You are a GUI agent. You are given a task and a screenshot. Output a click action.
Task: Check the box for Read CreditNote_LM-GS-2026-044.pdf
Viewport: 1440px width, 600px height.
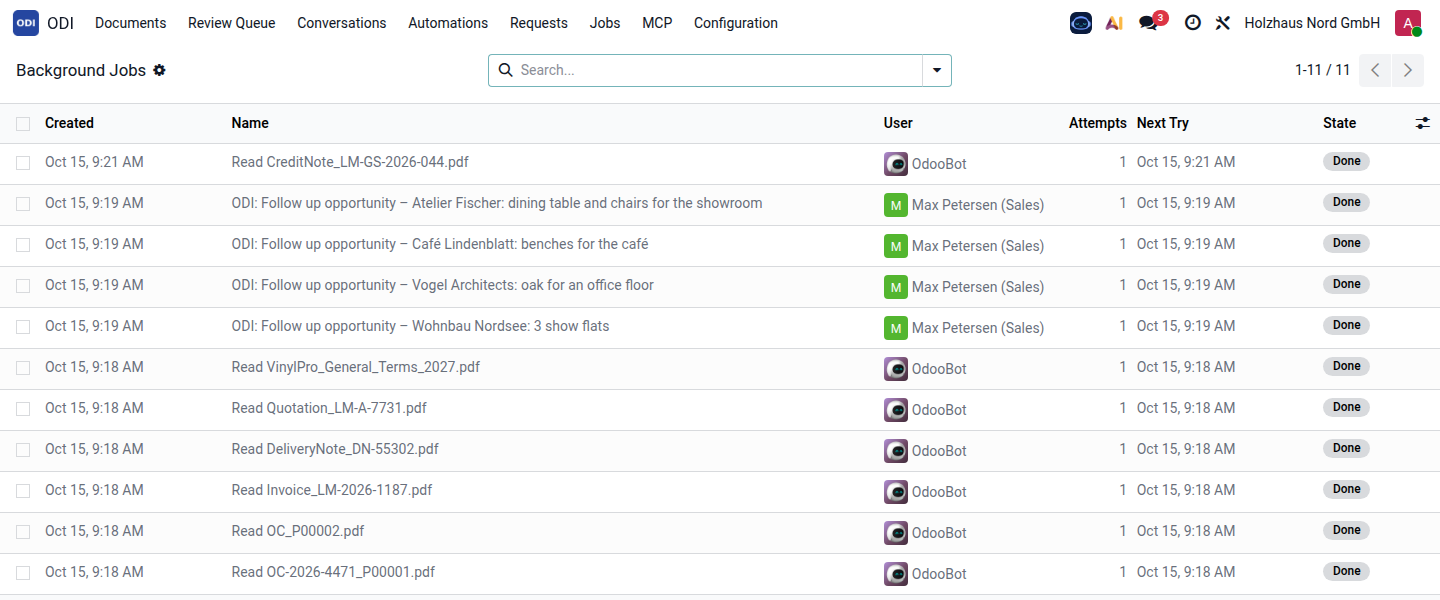pos(23,163)
